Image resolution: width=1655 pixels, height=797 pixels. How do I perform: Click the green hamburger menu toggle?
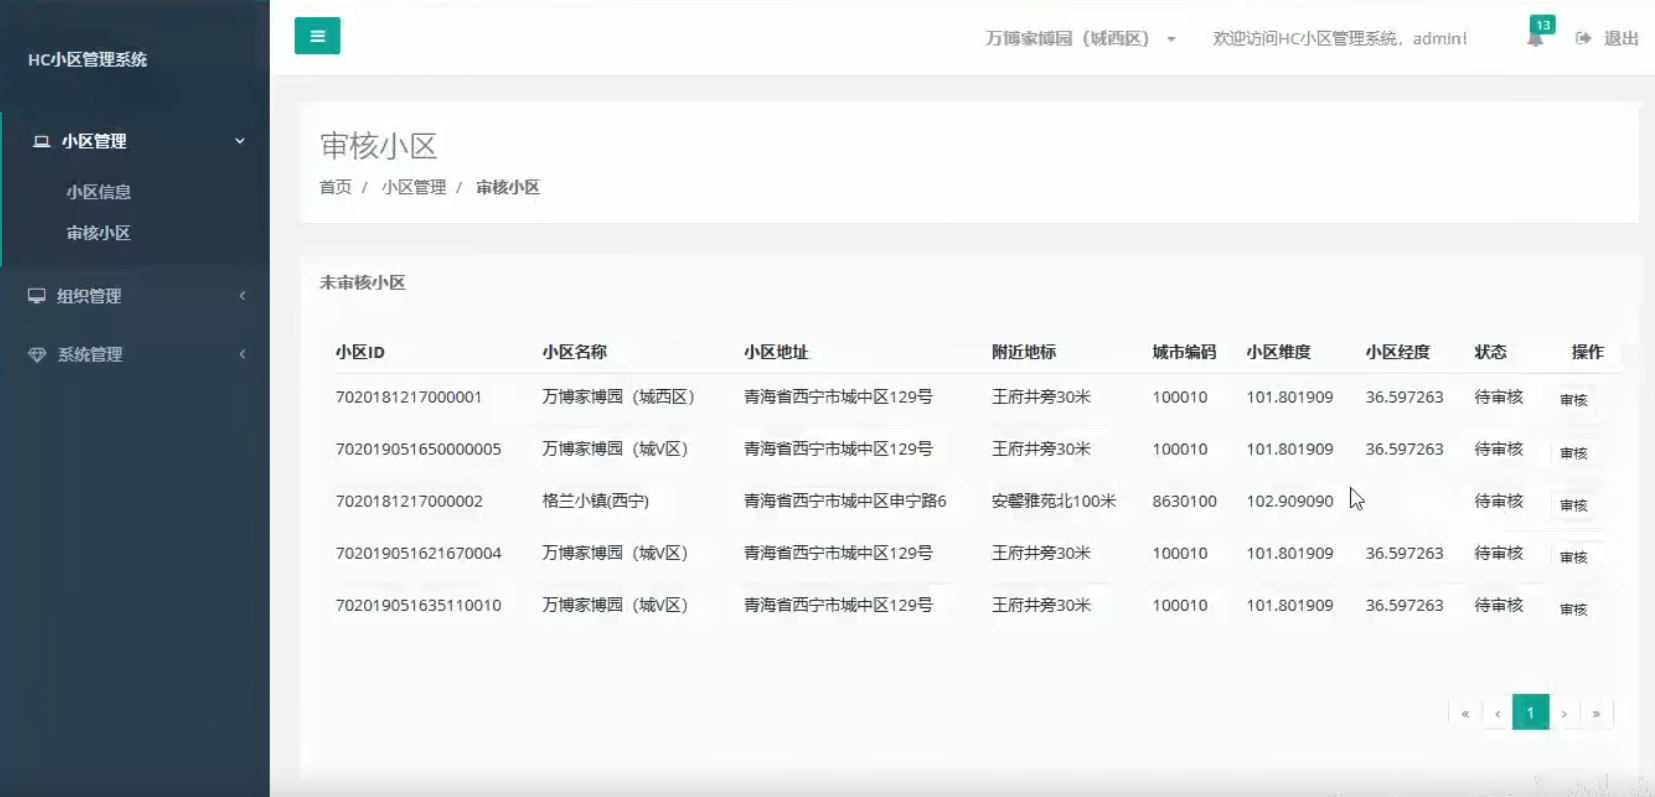point(317,36)
